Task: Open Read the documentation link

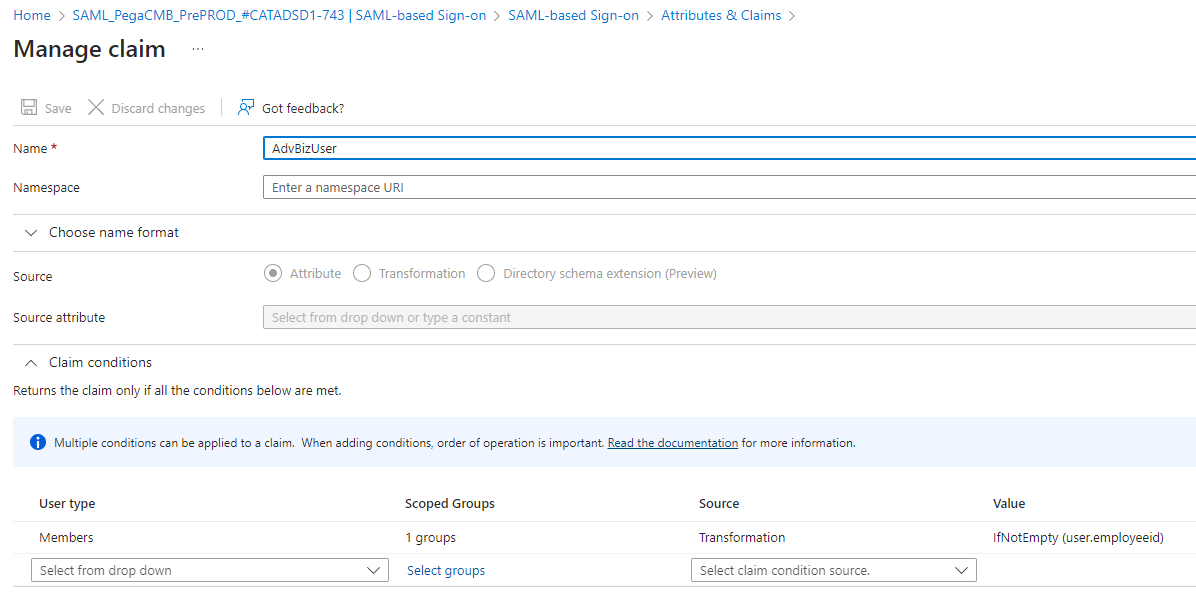Action: point(672,442)
